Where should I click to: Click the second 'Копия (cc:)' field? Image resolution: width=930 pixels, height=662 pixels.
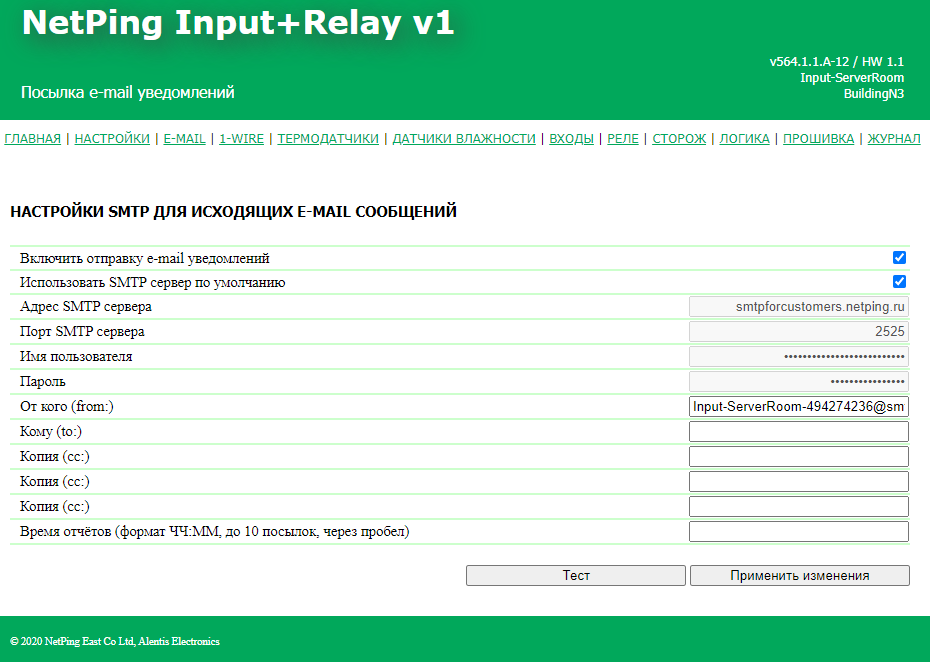pos(798,481)
